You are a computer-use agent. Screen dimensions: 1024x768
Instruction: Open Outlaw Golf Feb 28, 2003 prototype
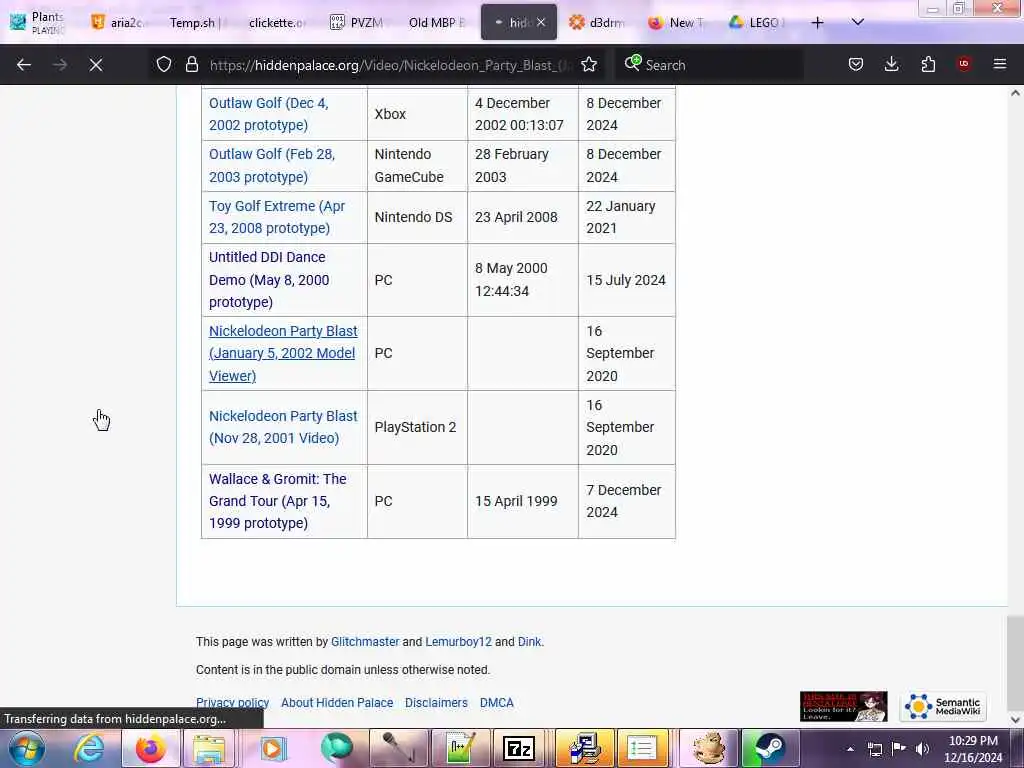(x=272, y=166)
